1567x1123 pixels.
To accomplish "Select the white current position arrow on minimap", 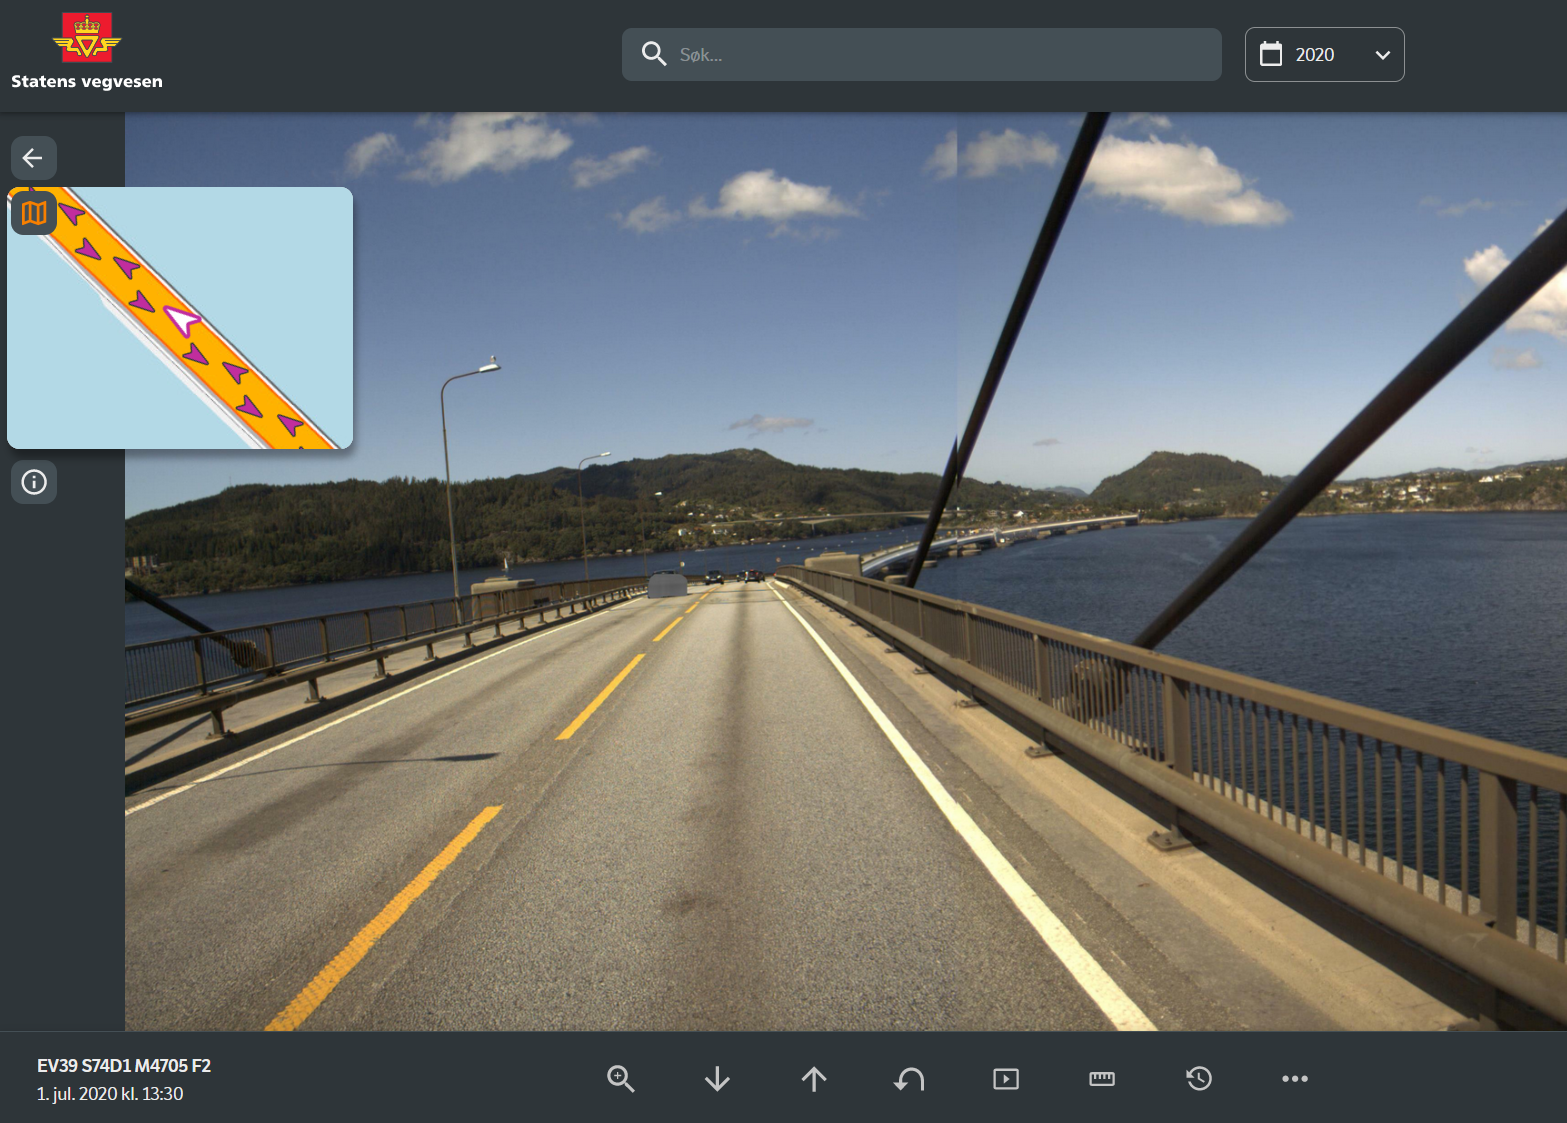I will click(182, 321).
